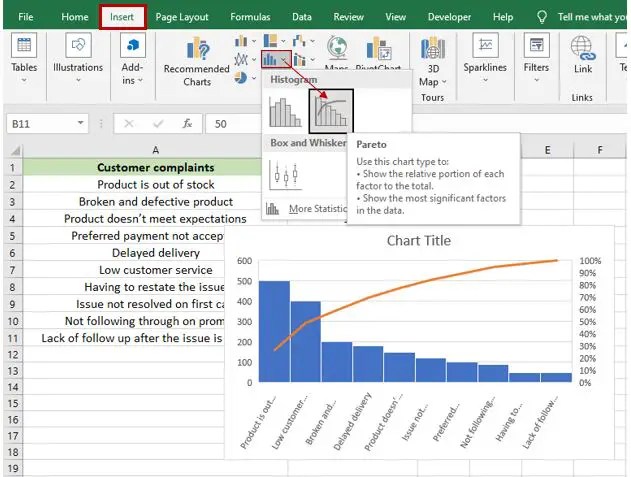Screen dimensions: 631x477
Task: Expand the line chart dropdown arrow
Action: [x=254, y=60]
